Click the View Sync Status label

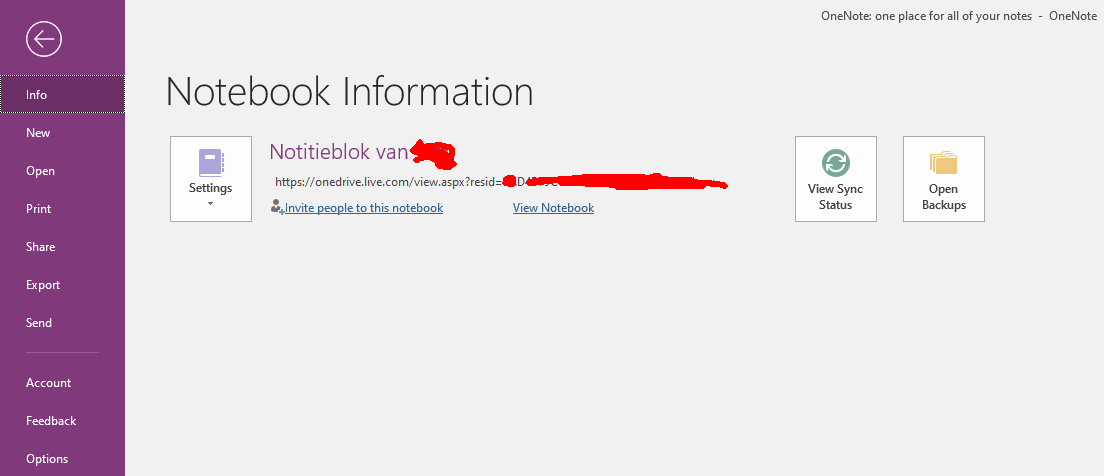click(x=835, y=197)
